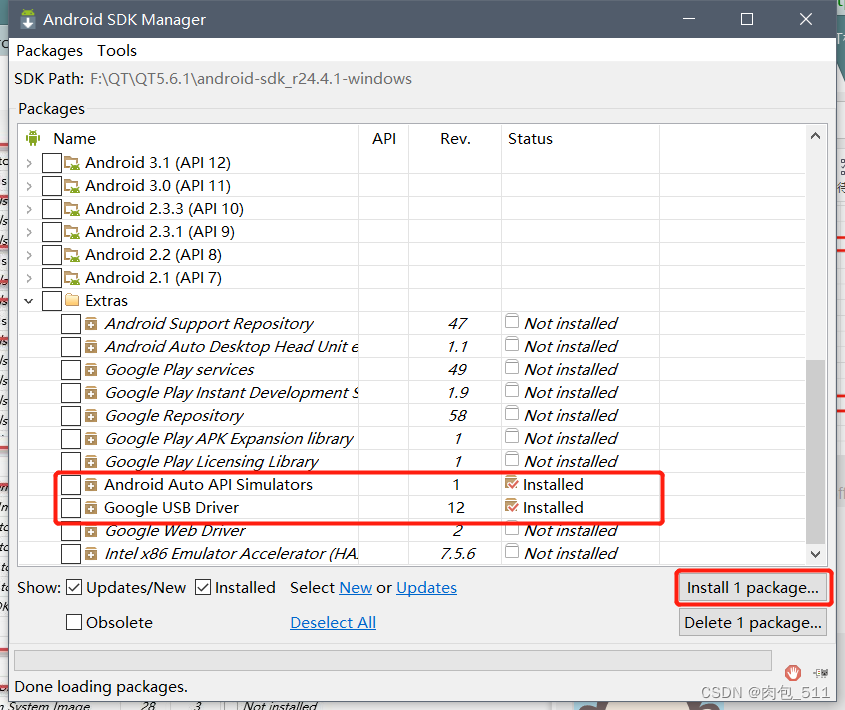Check the Google Play services checkbox
This screenshot has height=710, width=845.
[71, 370]
